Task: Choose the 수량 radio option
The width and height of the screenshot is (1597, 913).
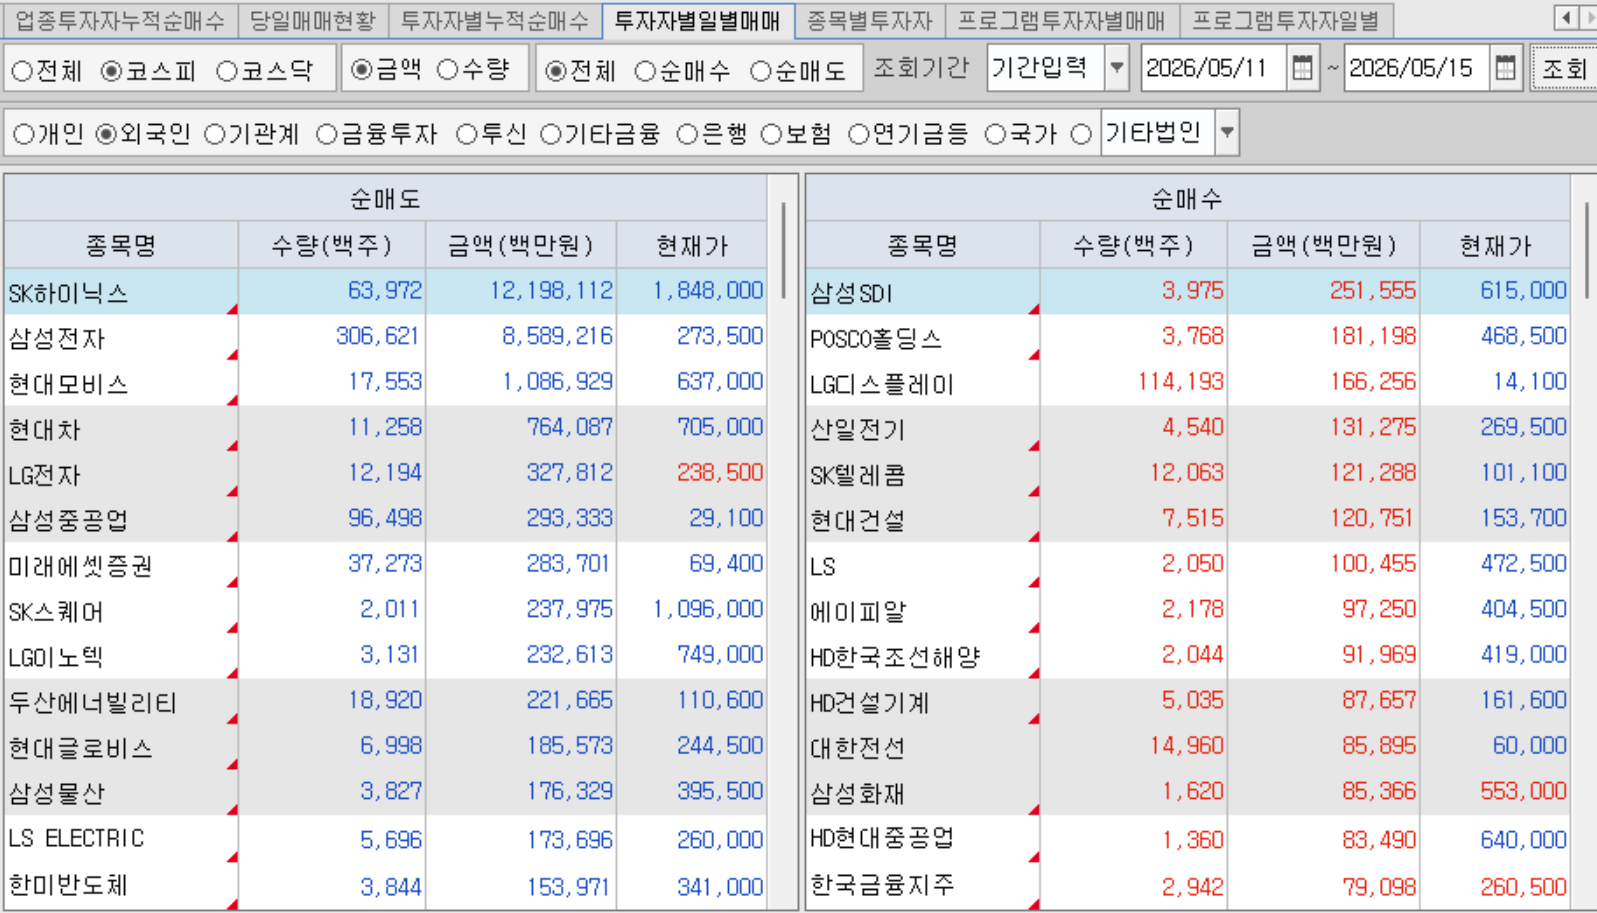Action: (448, 69)
